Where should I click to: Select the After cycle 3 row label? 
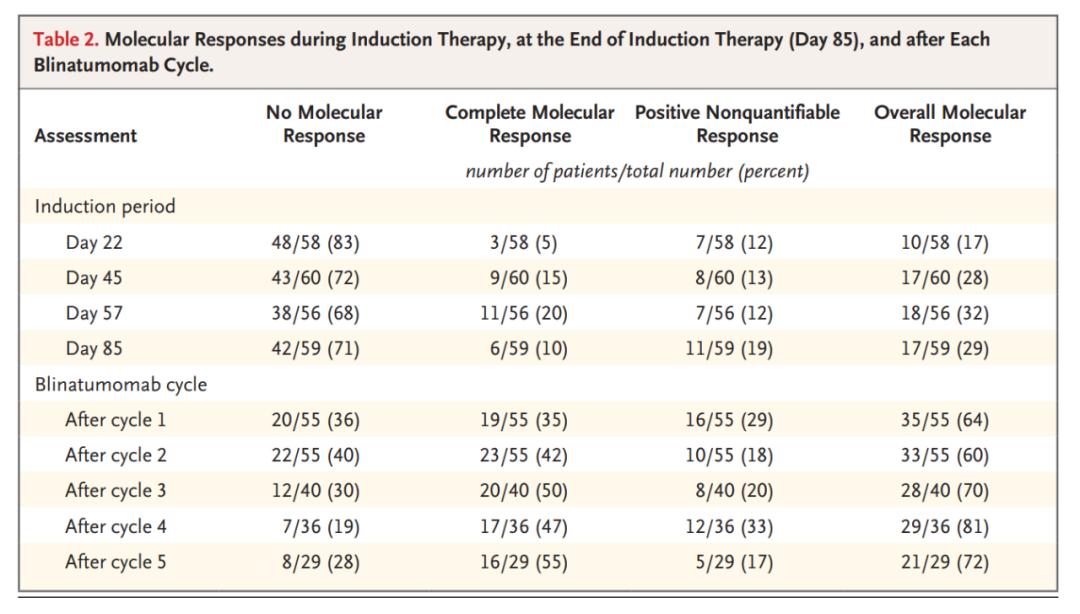pyautogui.click(x=115, y=491)
